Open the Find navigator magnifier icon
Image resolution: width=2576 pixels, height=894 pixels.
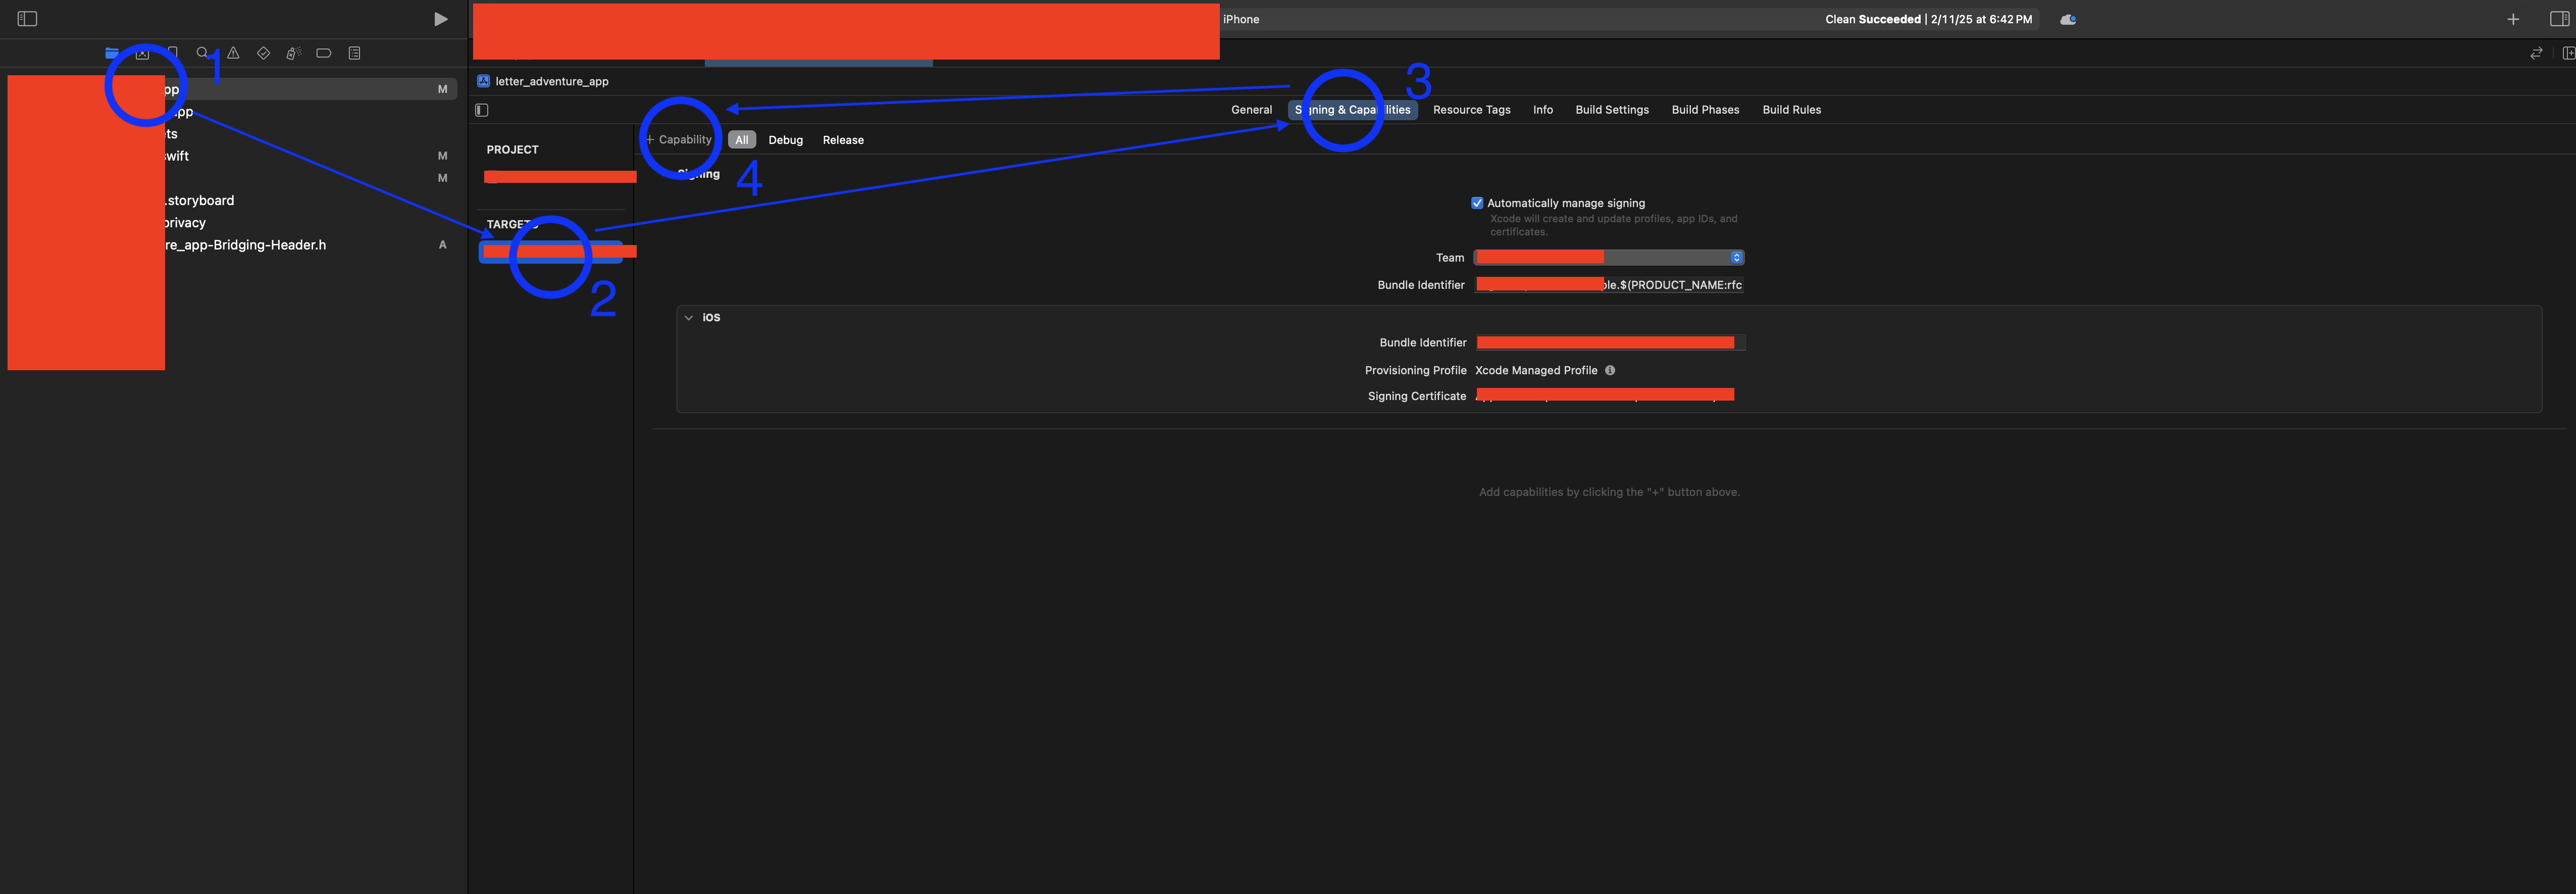tap(202, 53)
